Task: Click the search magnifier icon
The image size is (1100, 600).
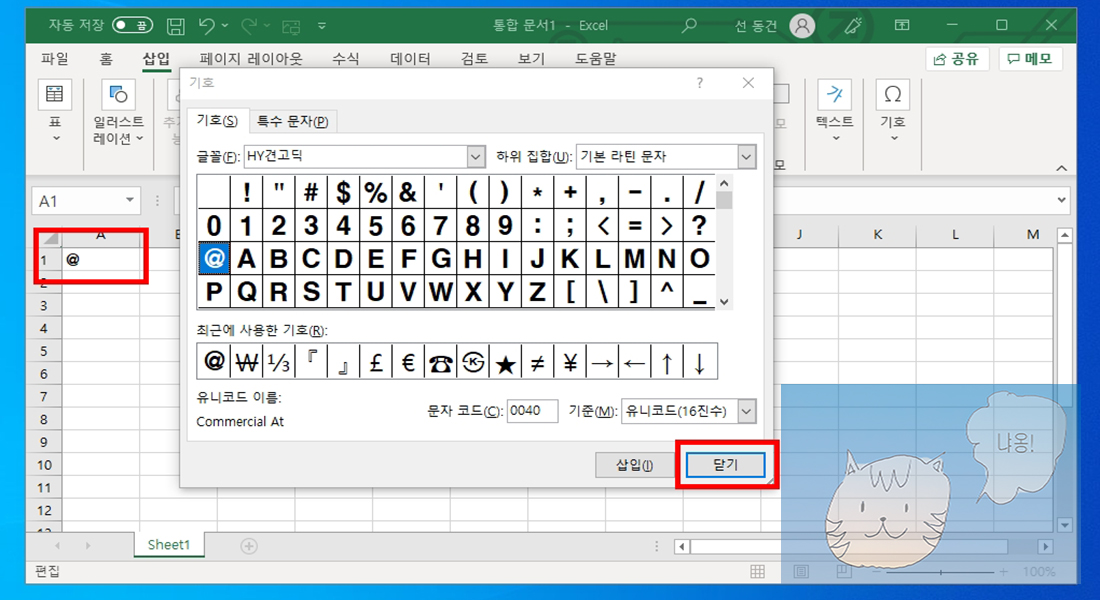Action: [689, 25]
